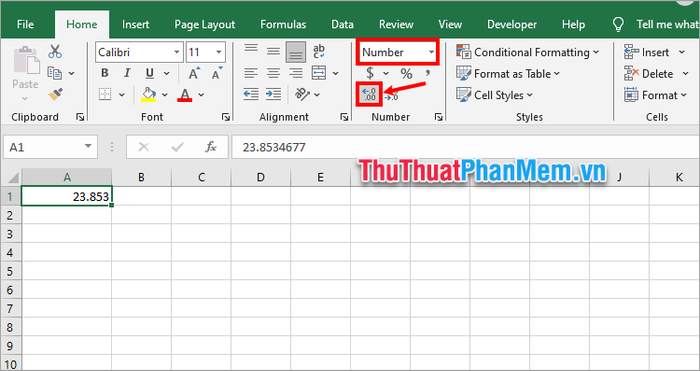Switch to Help tab
The image size is (700, 371).
point(573,24)
